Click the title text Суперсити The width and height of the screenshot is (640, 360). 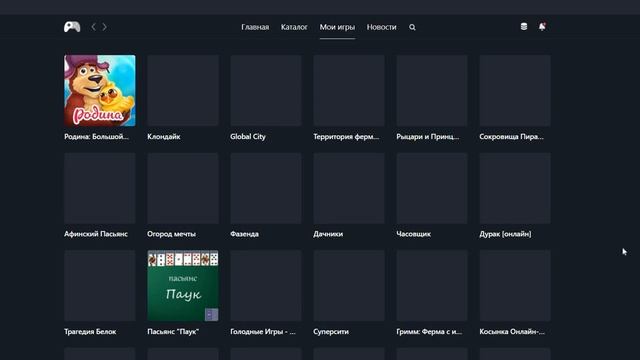point(331,331)
